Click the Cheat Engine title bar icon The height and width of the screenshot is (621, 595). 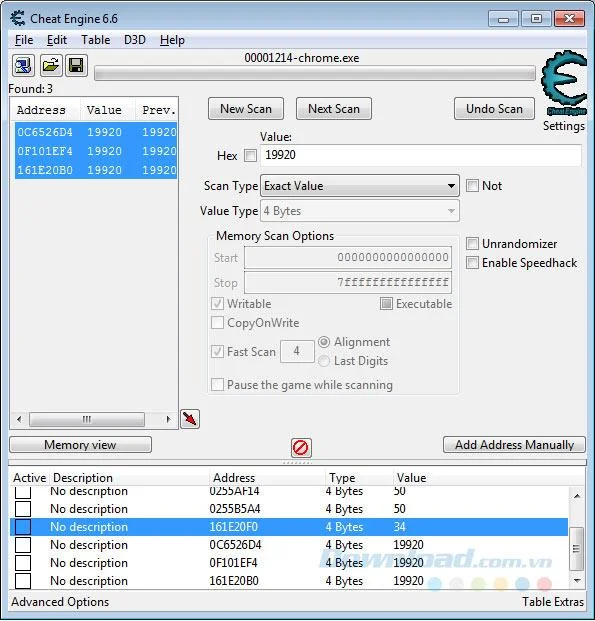(18, 19)
